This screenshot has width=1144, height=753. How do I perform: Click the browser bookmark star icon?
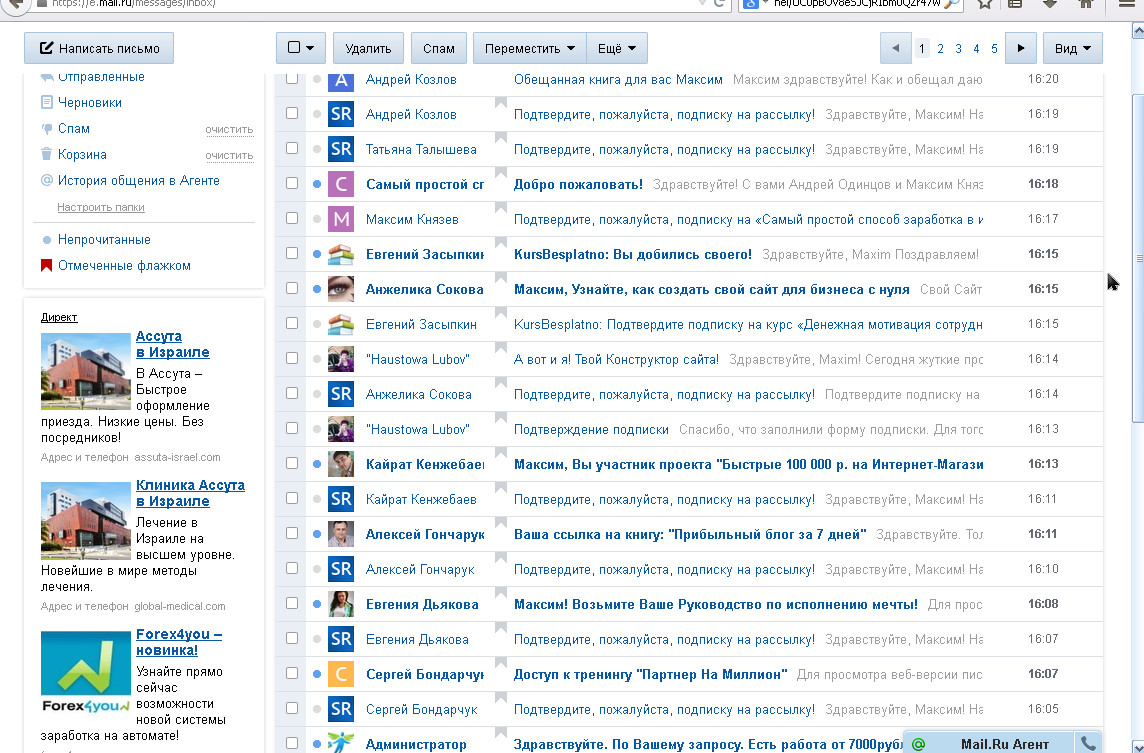pos(984,4)
